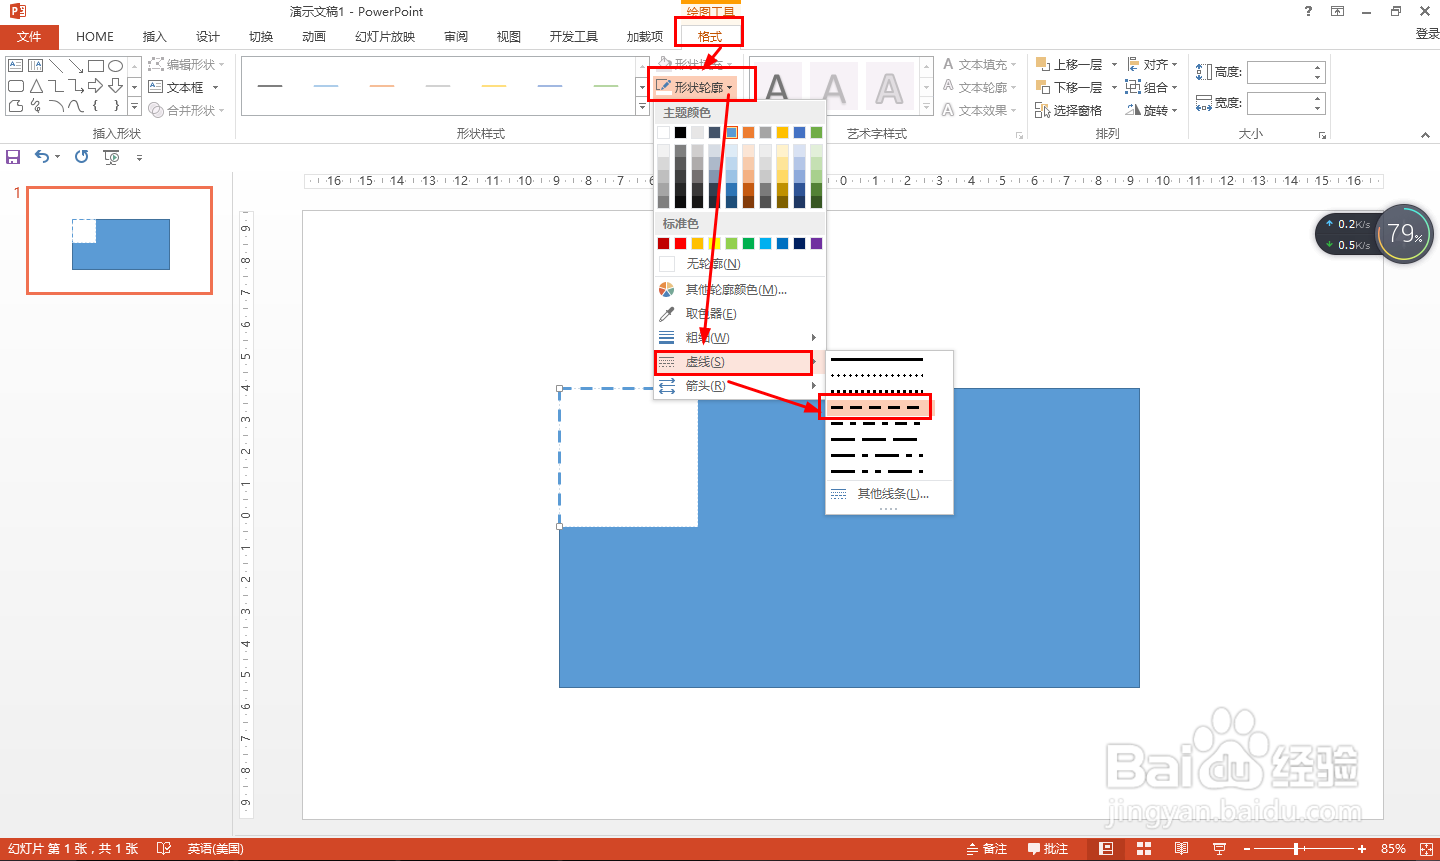1440x861 pixels.
Task: Click the 其他轮廓颜色 color wheel icon
Action: pyautogui.click(x=667, y=290)
